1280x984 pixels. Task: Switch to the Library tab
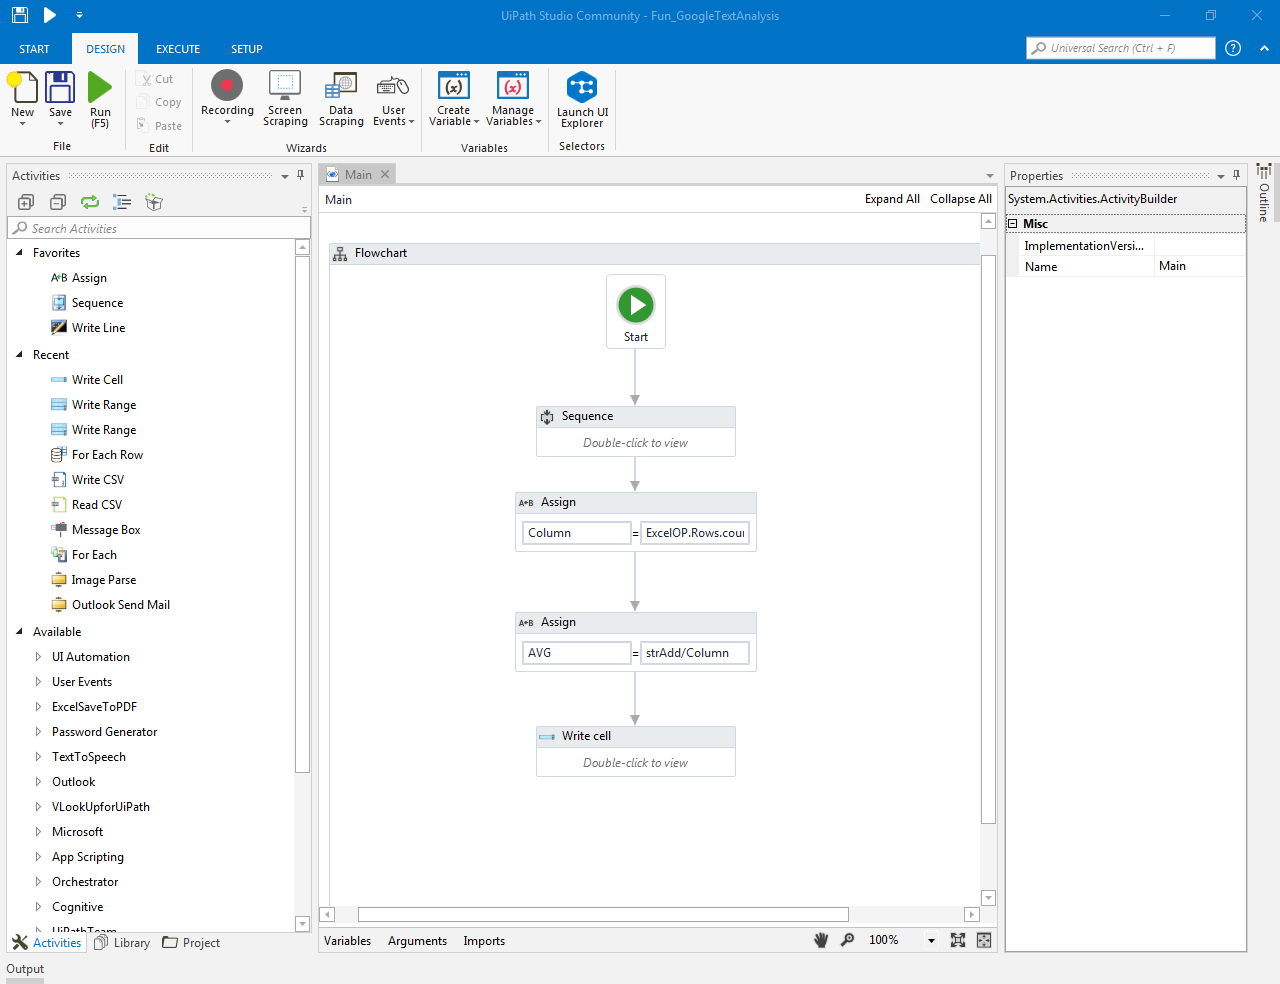pos(122,943)
